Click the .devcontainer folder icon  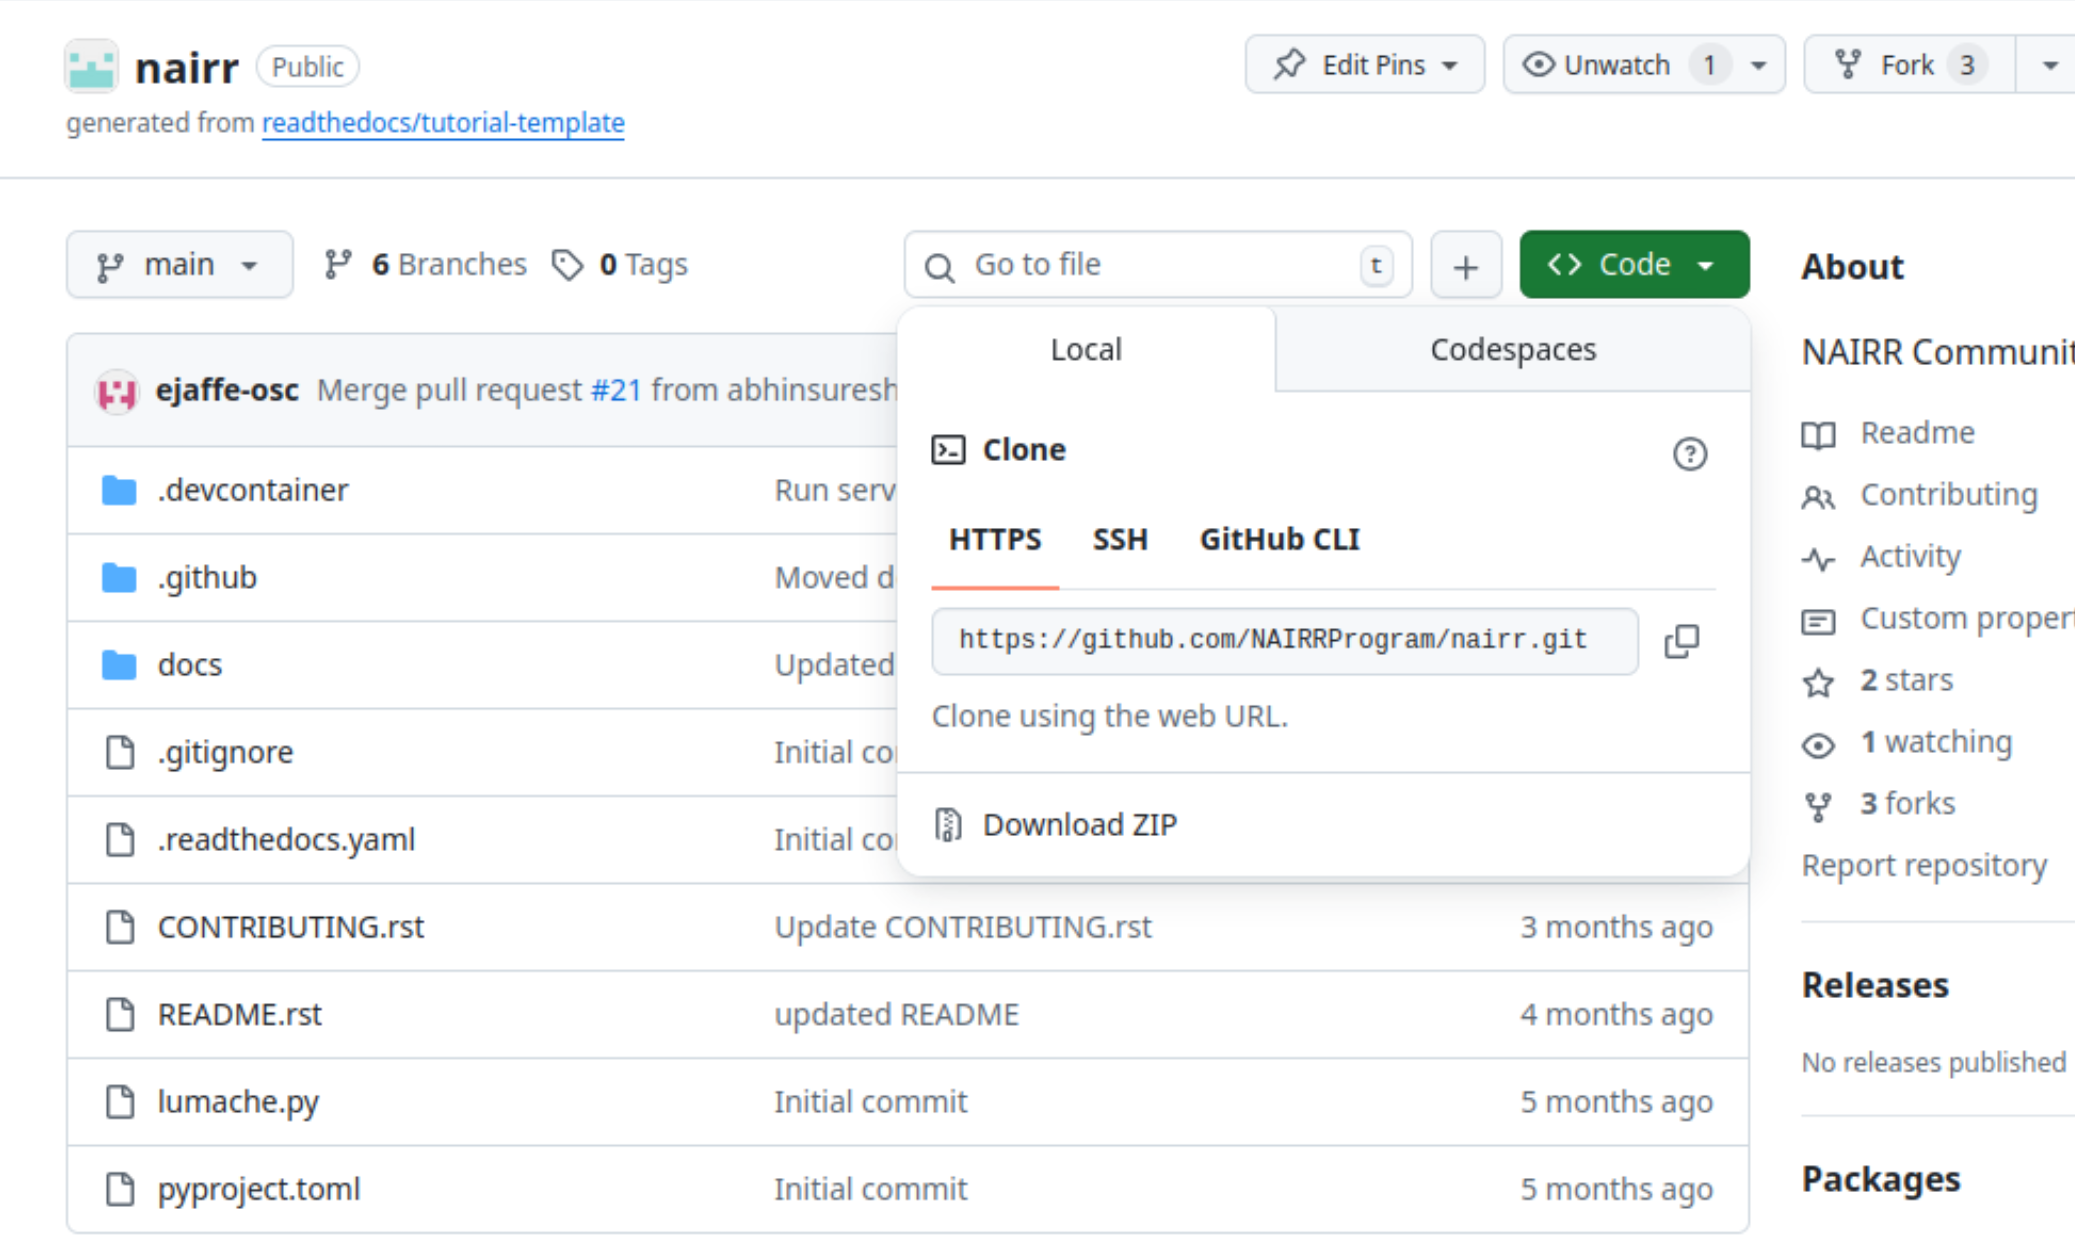pyautogui.click(x=119, y=490)
